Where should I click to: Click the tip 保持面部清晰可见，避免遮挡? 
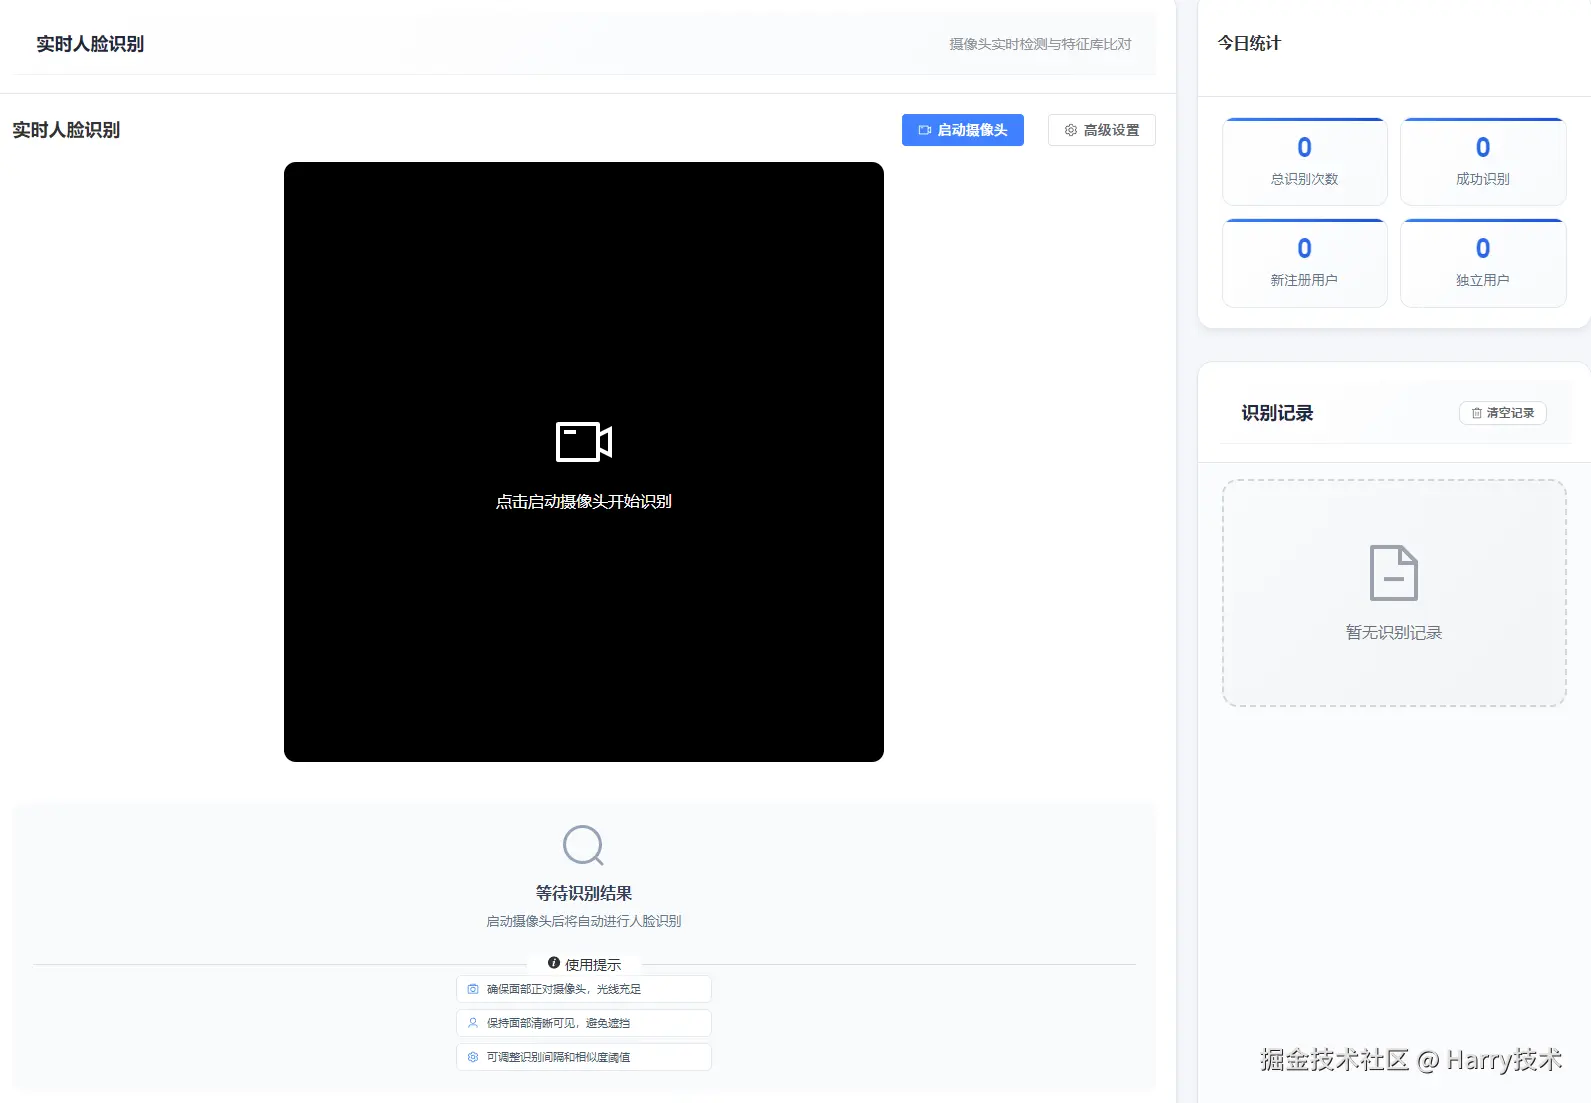coord(584,1023)
